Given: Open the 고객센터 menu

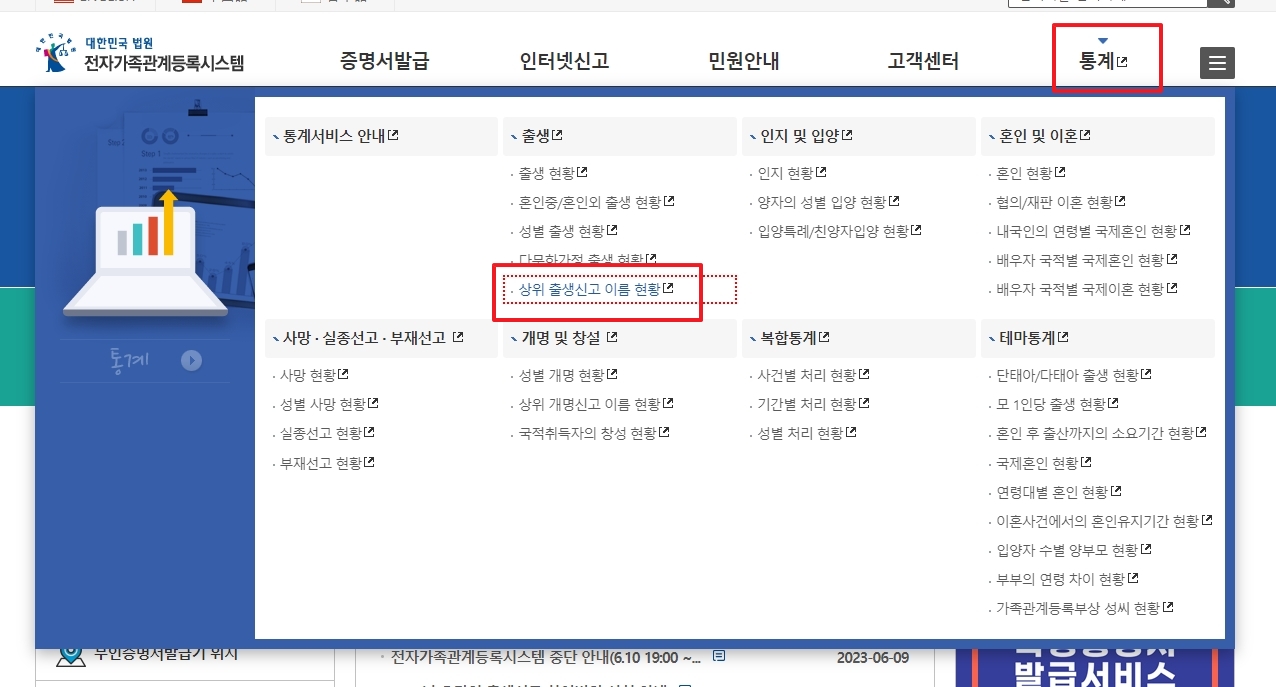Looking at the screenshot, I should [921, 61].
